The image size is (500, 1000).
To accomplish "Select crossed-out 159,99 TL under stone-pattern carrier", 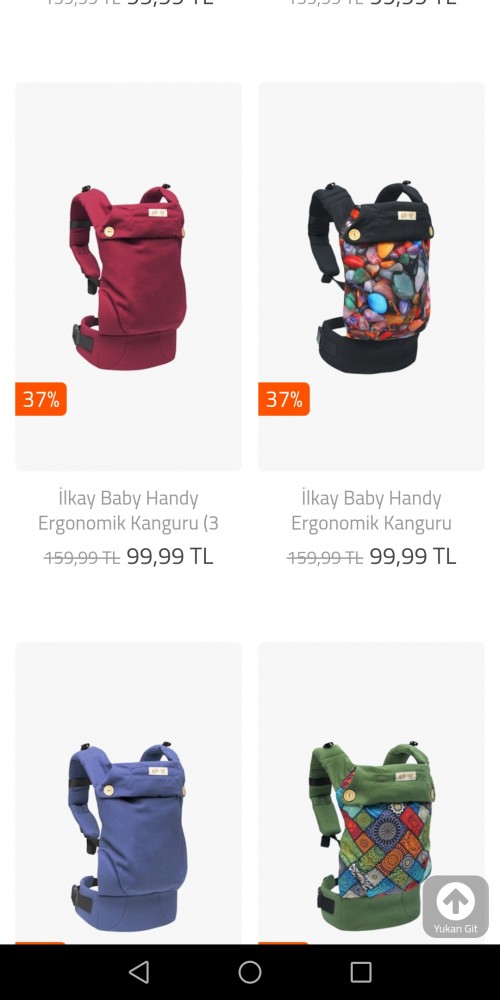I will click(x=325, y=558).
